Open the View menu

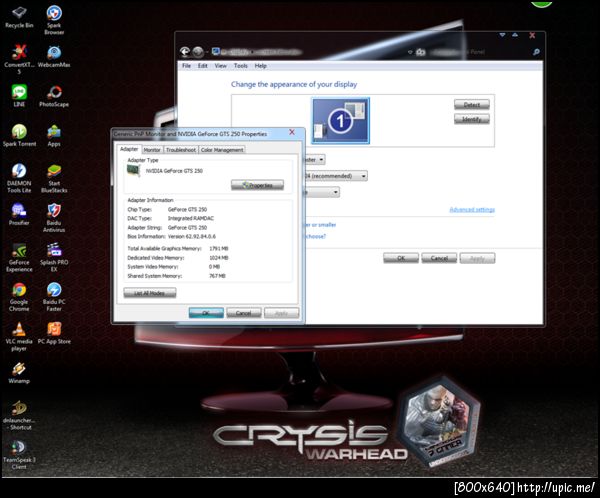pyautogui.click(x=220, y=66)
